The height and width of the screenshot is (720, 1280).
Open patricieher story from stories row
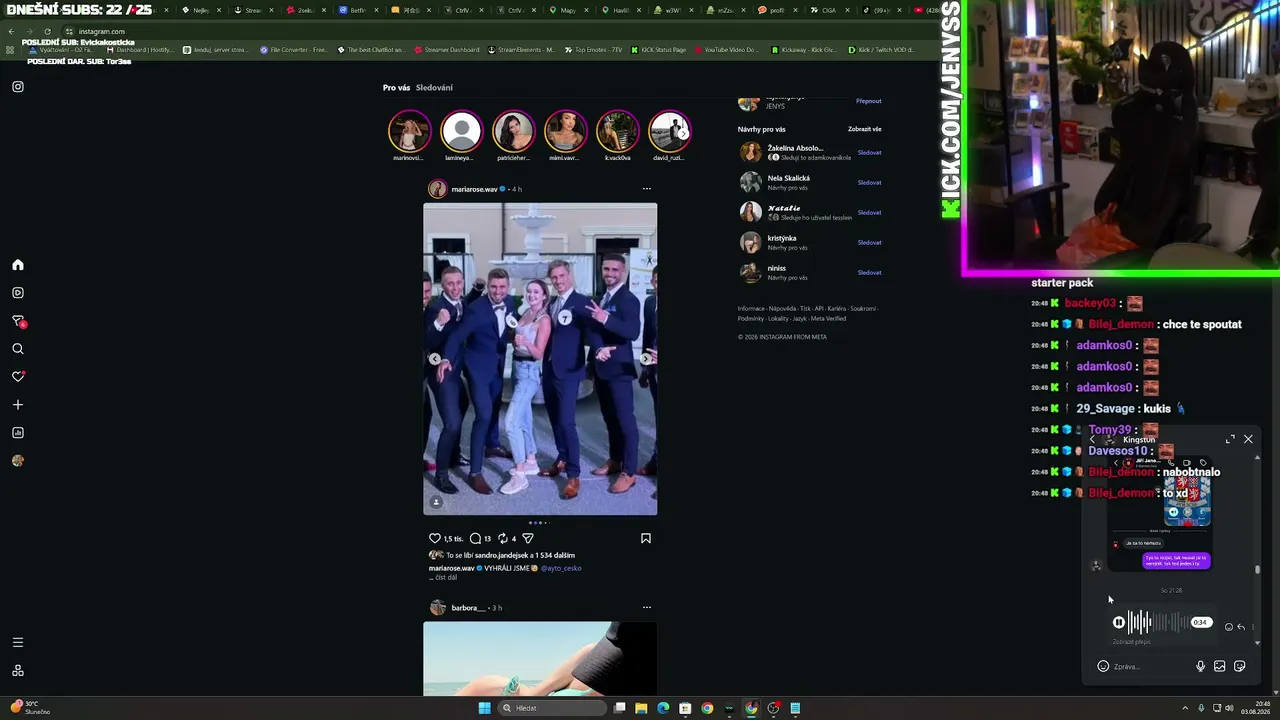point(513,131)
